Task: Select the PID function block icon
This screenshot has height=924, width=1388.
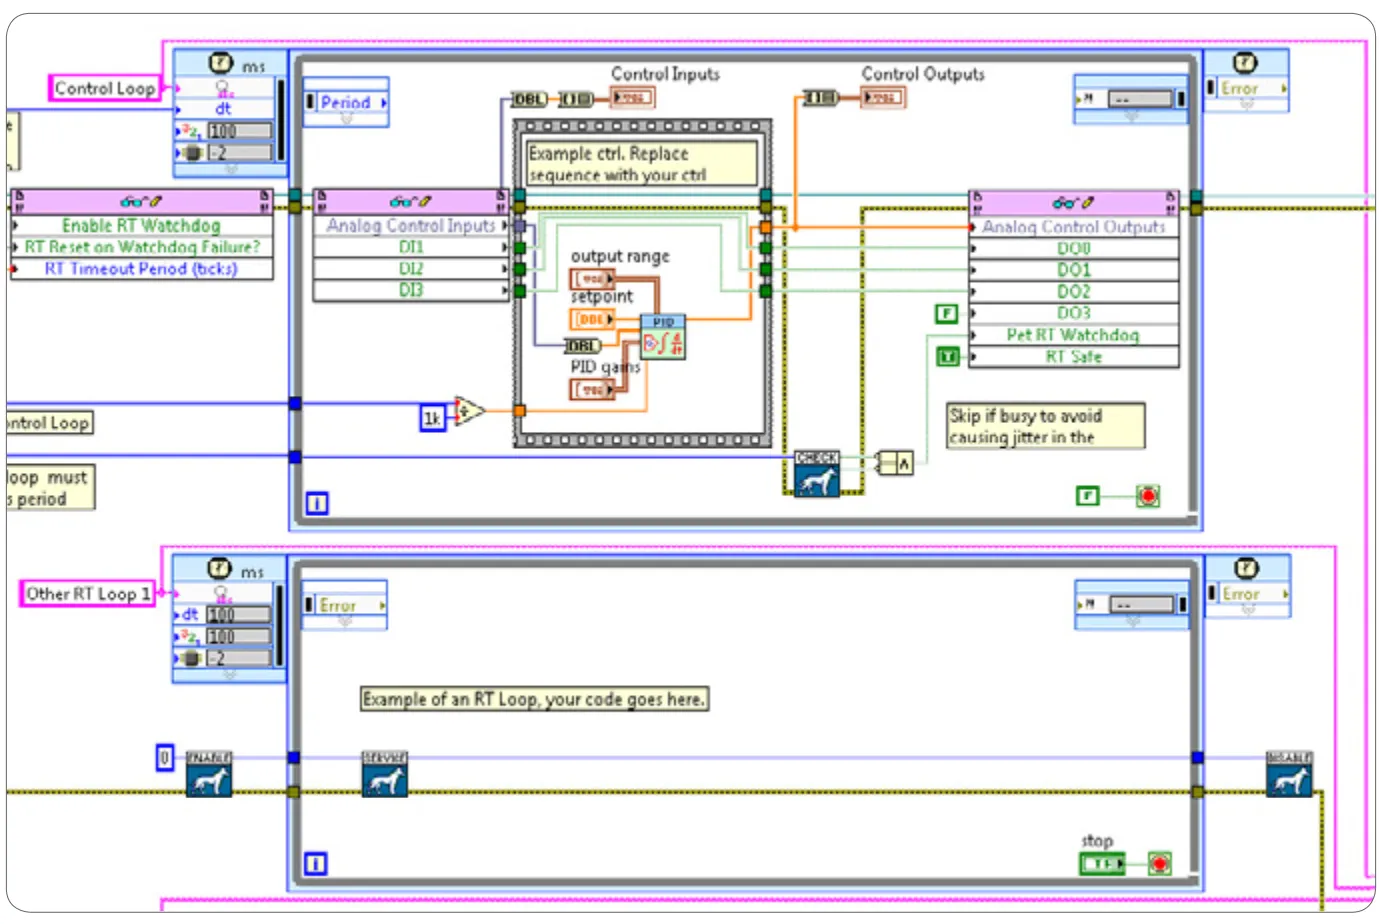Action: [663, 337]
